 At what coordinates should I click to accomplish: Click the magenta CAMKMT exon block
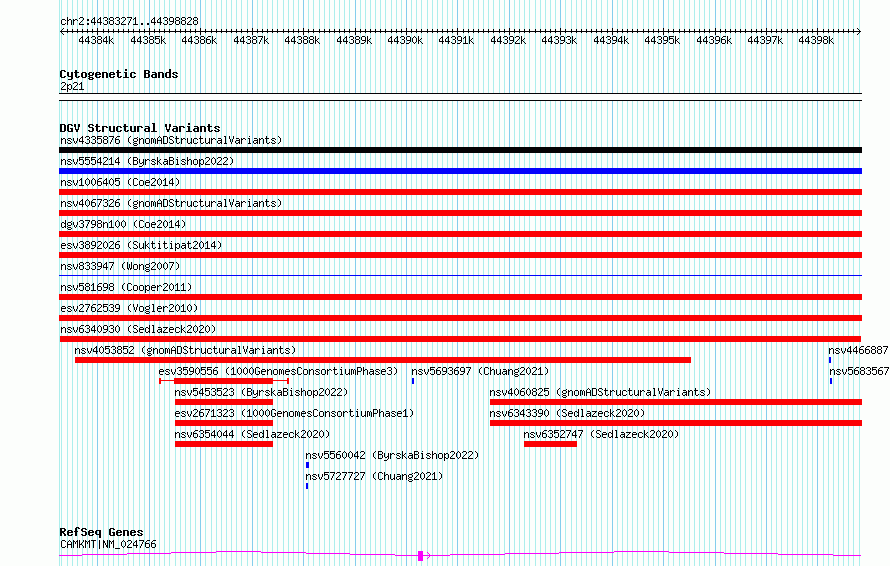tap(421, 556)
